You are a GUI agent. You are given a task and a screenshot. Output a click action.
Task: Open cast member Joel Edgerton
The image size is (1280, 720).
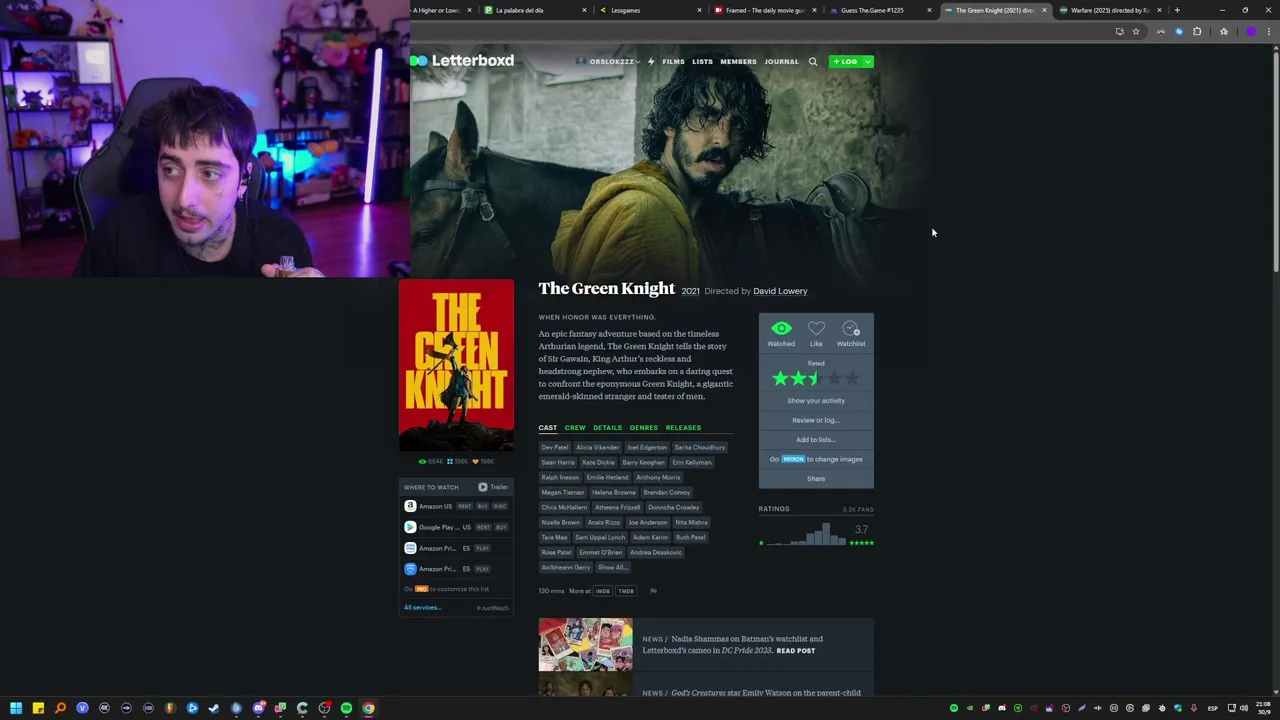tap(646, 447)
